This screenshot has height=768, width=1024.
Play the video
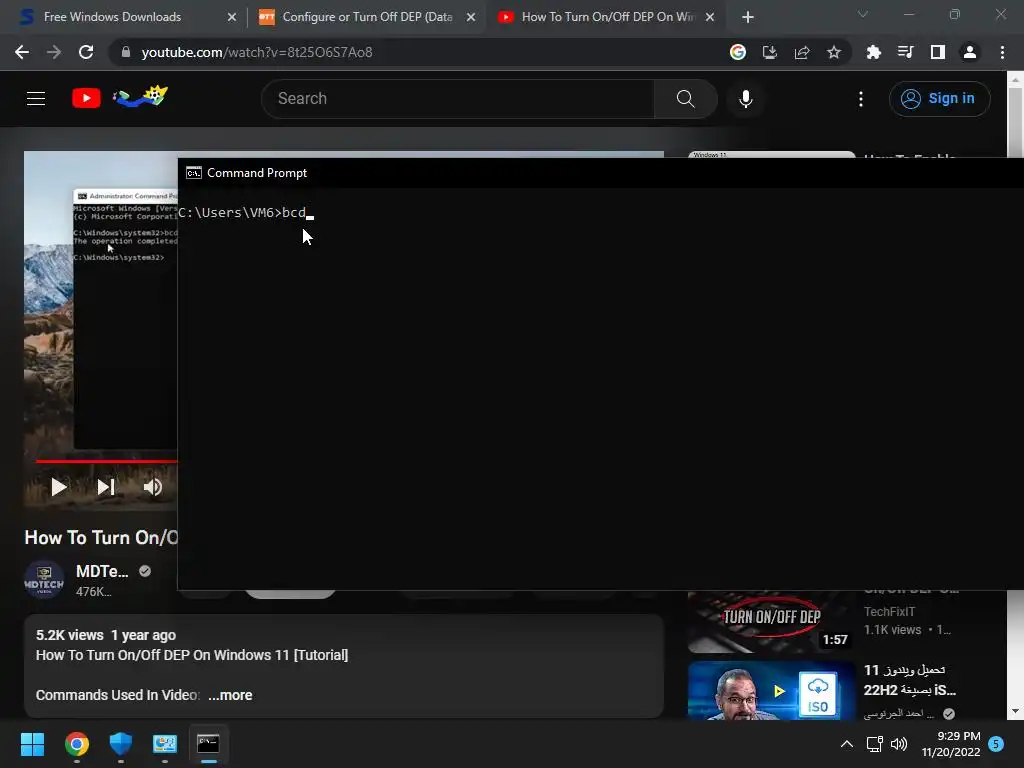coord(59,487)
